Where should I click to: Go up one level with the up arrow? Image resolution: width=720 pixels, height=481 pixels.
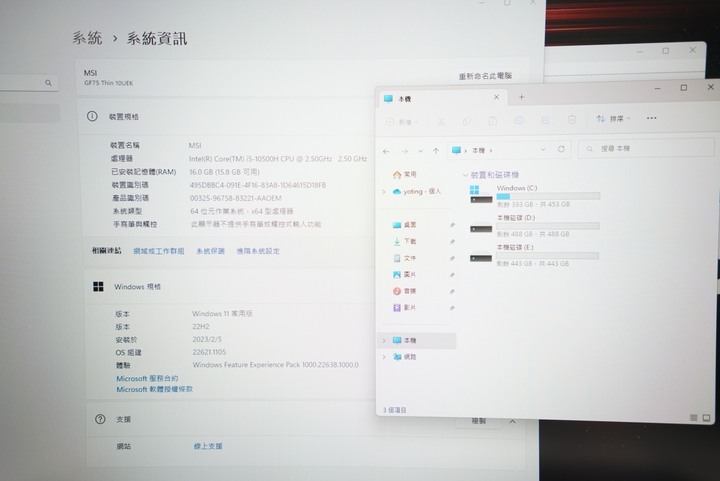coord(436,151)
